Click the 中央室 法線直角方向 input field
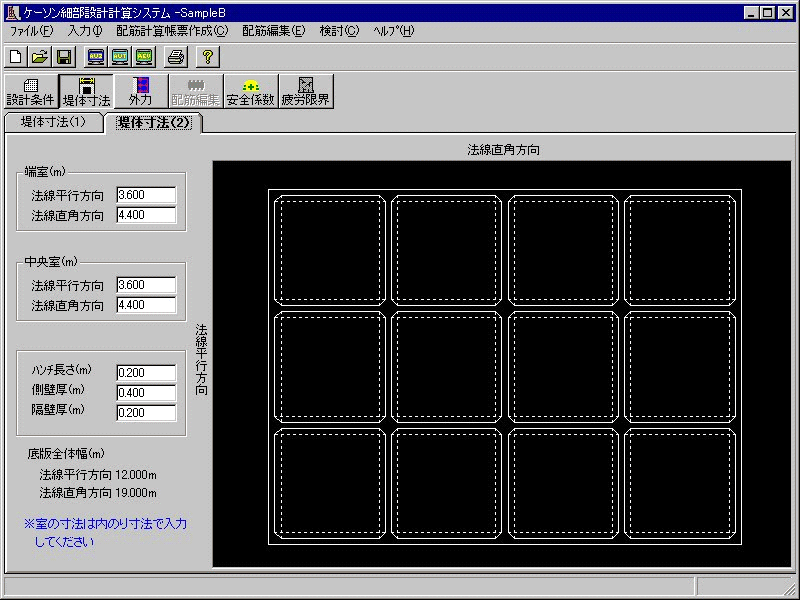 [146, 305]
